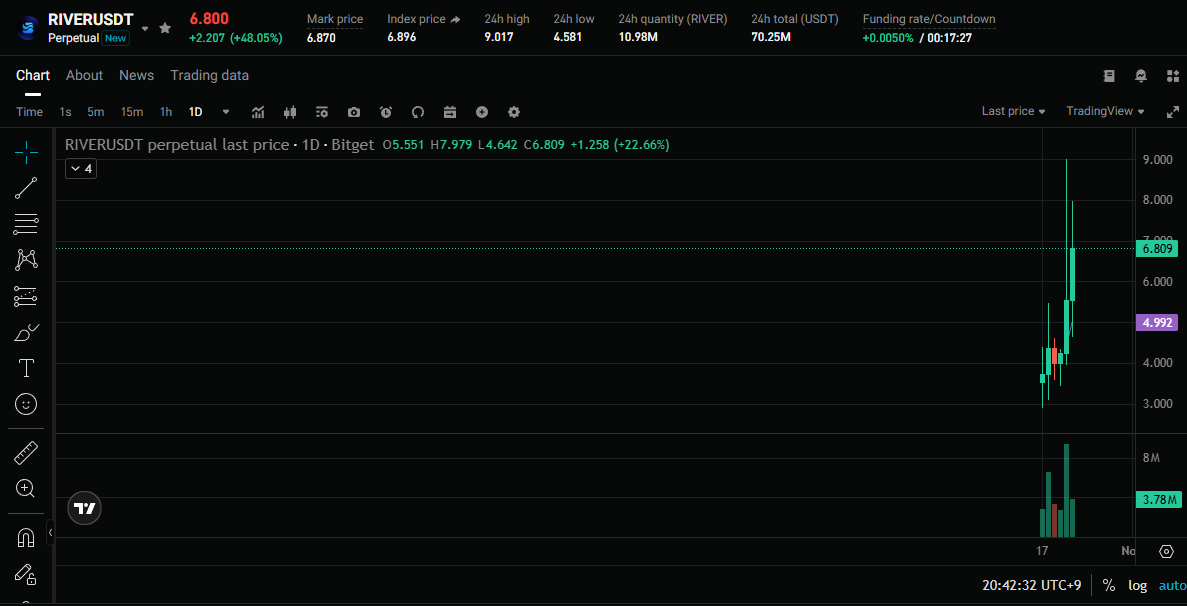Click the 24h total value 70.25M
This screenshot has height=606, width=1187.
click(771, 36)
